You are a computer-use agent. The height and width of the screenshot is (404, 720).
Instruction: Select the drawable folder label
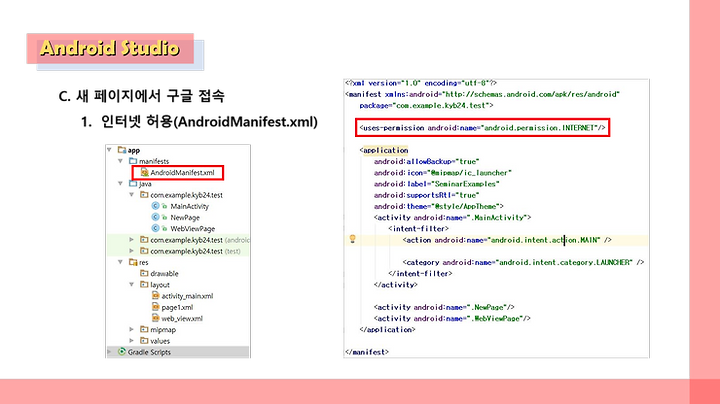164,274
